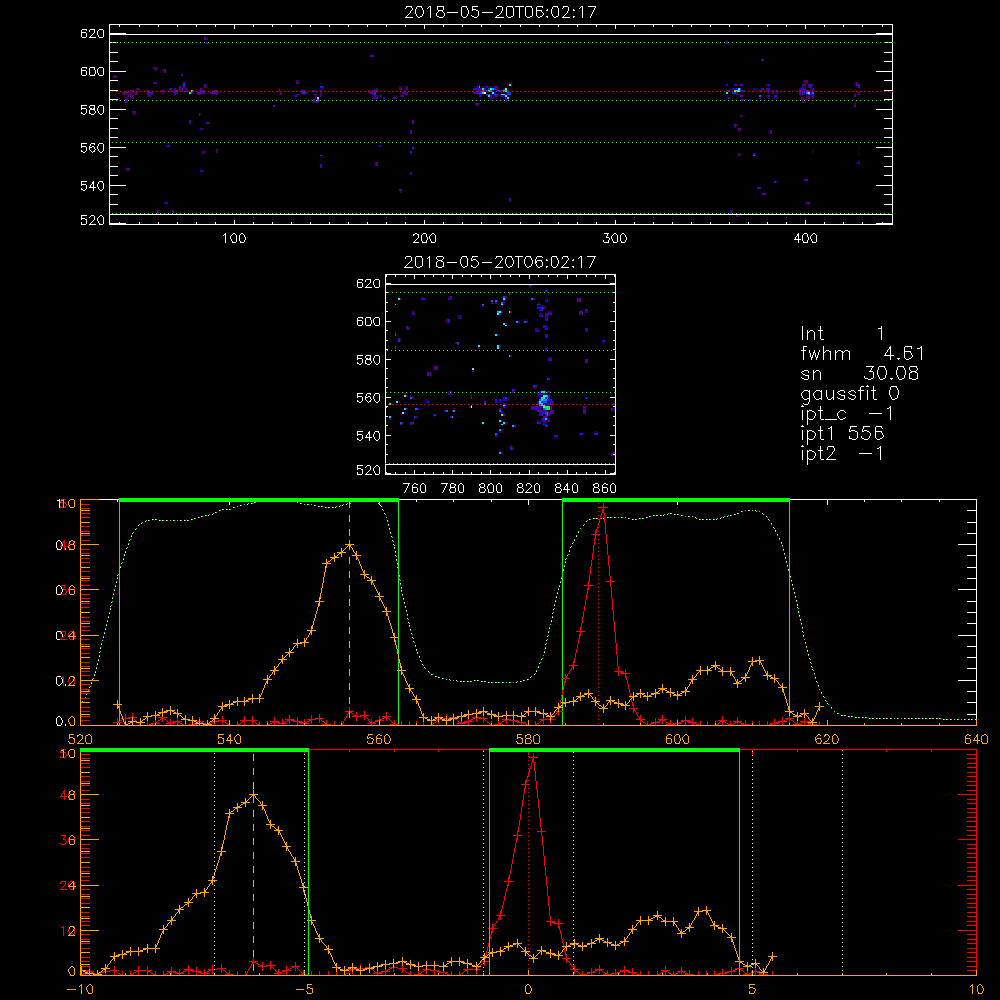Click x-axis label 820 on middle plot
Image resolution: width=1000 pixels, height=1000 pixels.
point(529,489)
